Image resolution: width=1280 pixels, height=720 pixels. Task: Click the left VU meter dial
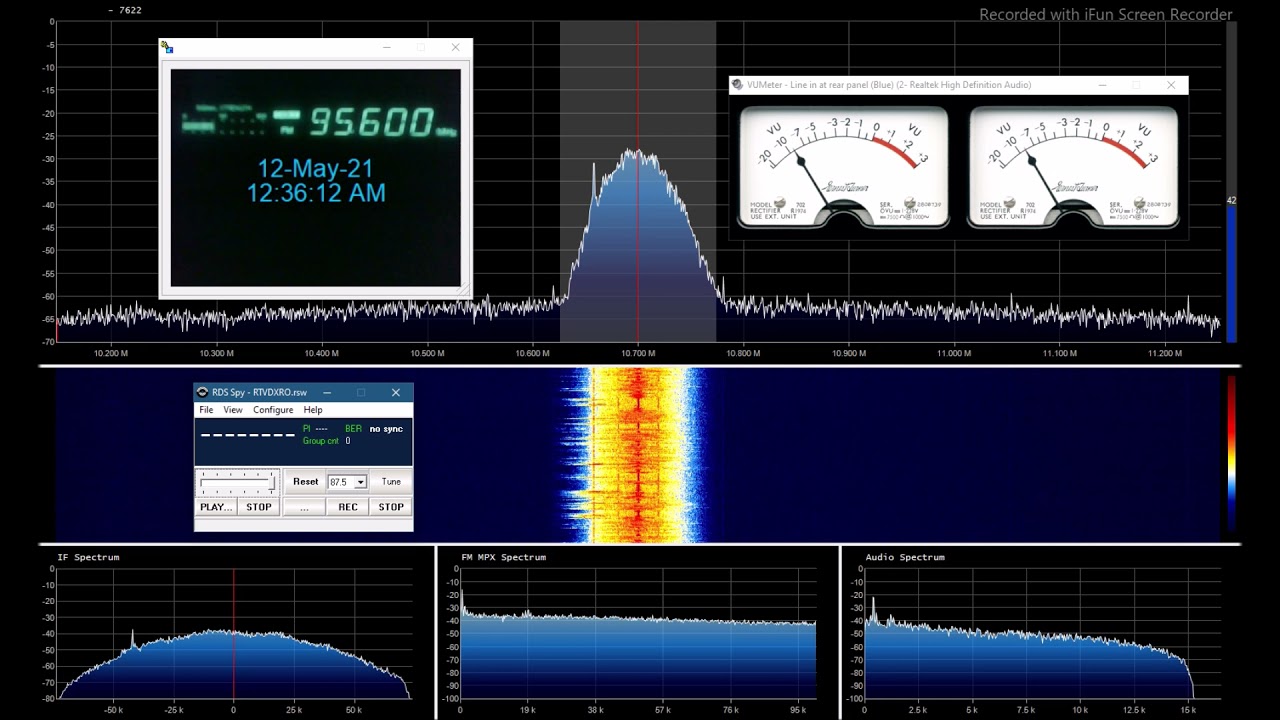point(843,166)
